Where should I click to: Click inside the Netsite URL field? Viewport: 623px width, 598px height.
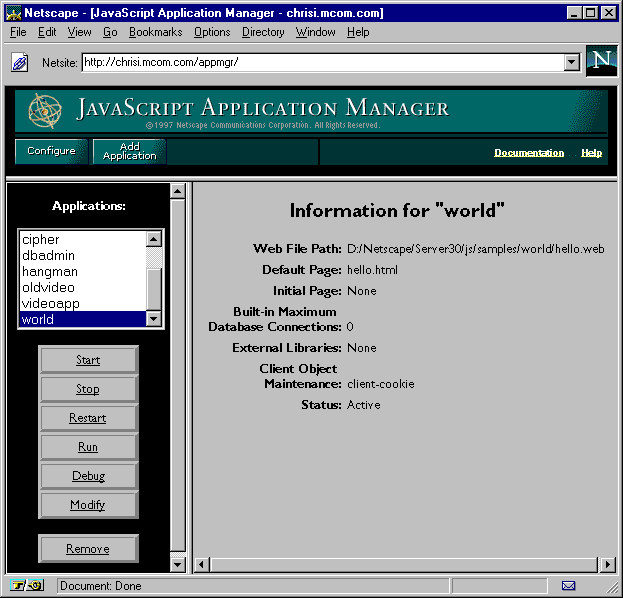(x=320, y=62)
